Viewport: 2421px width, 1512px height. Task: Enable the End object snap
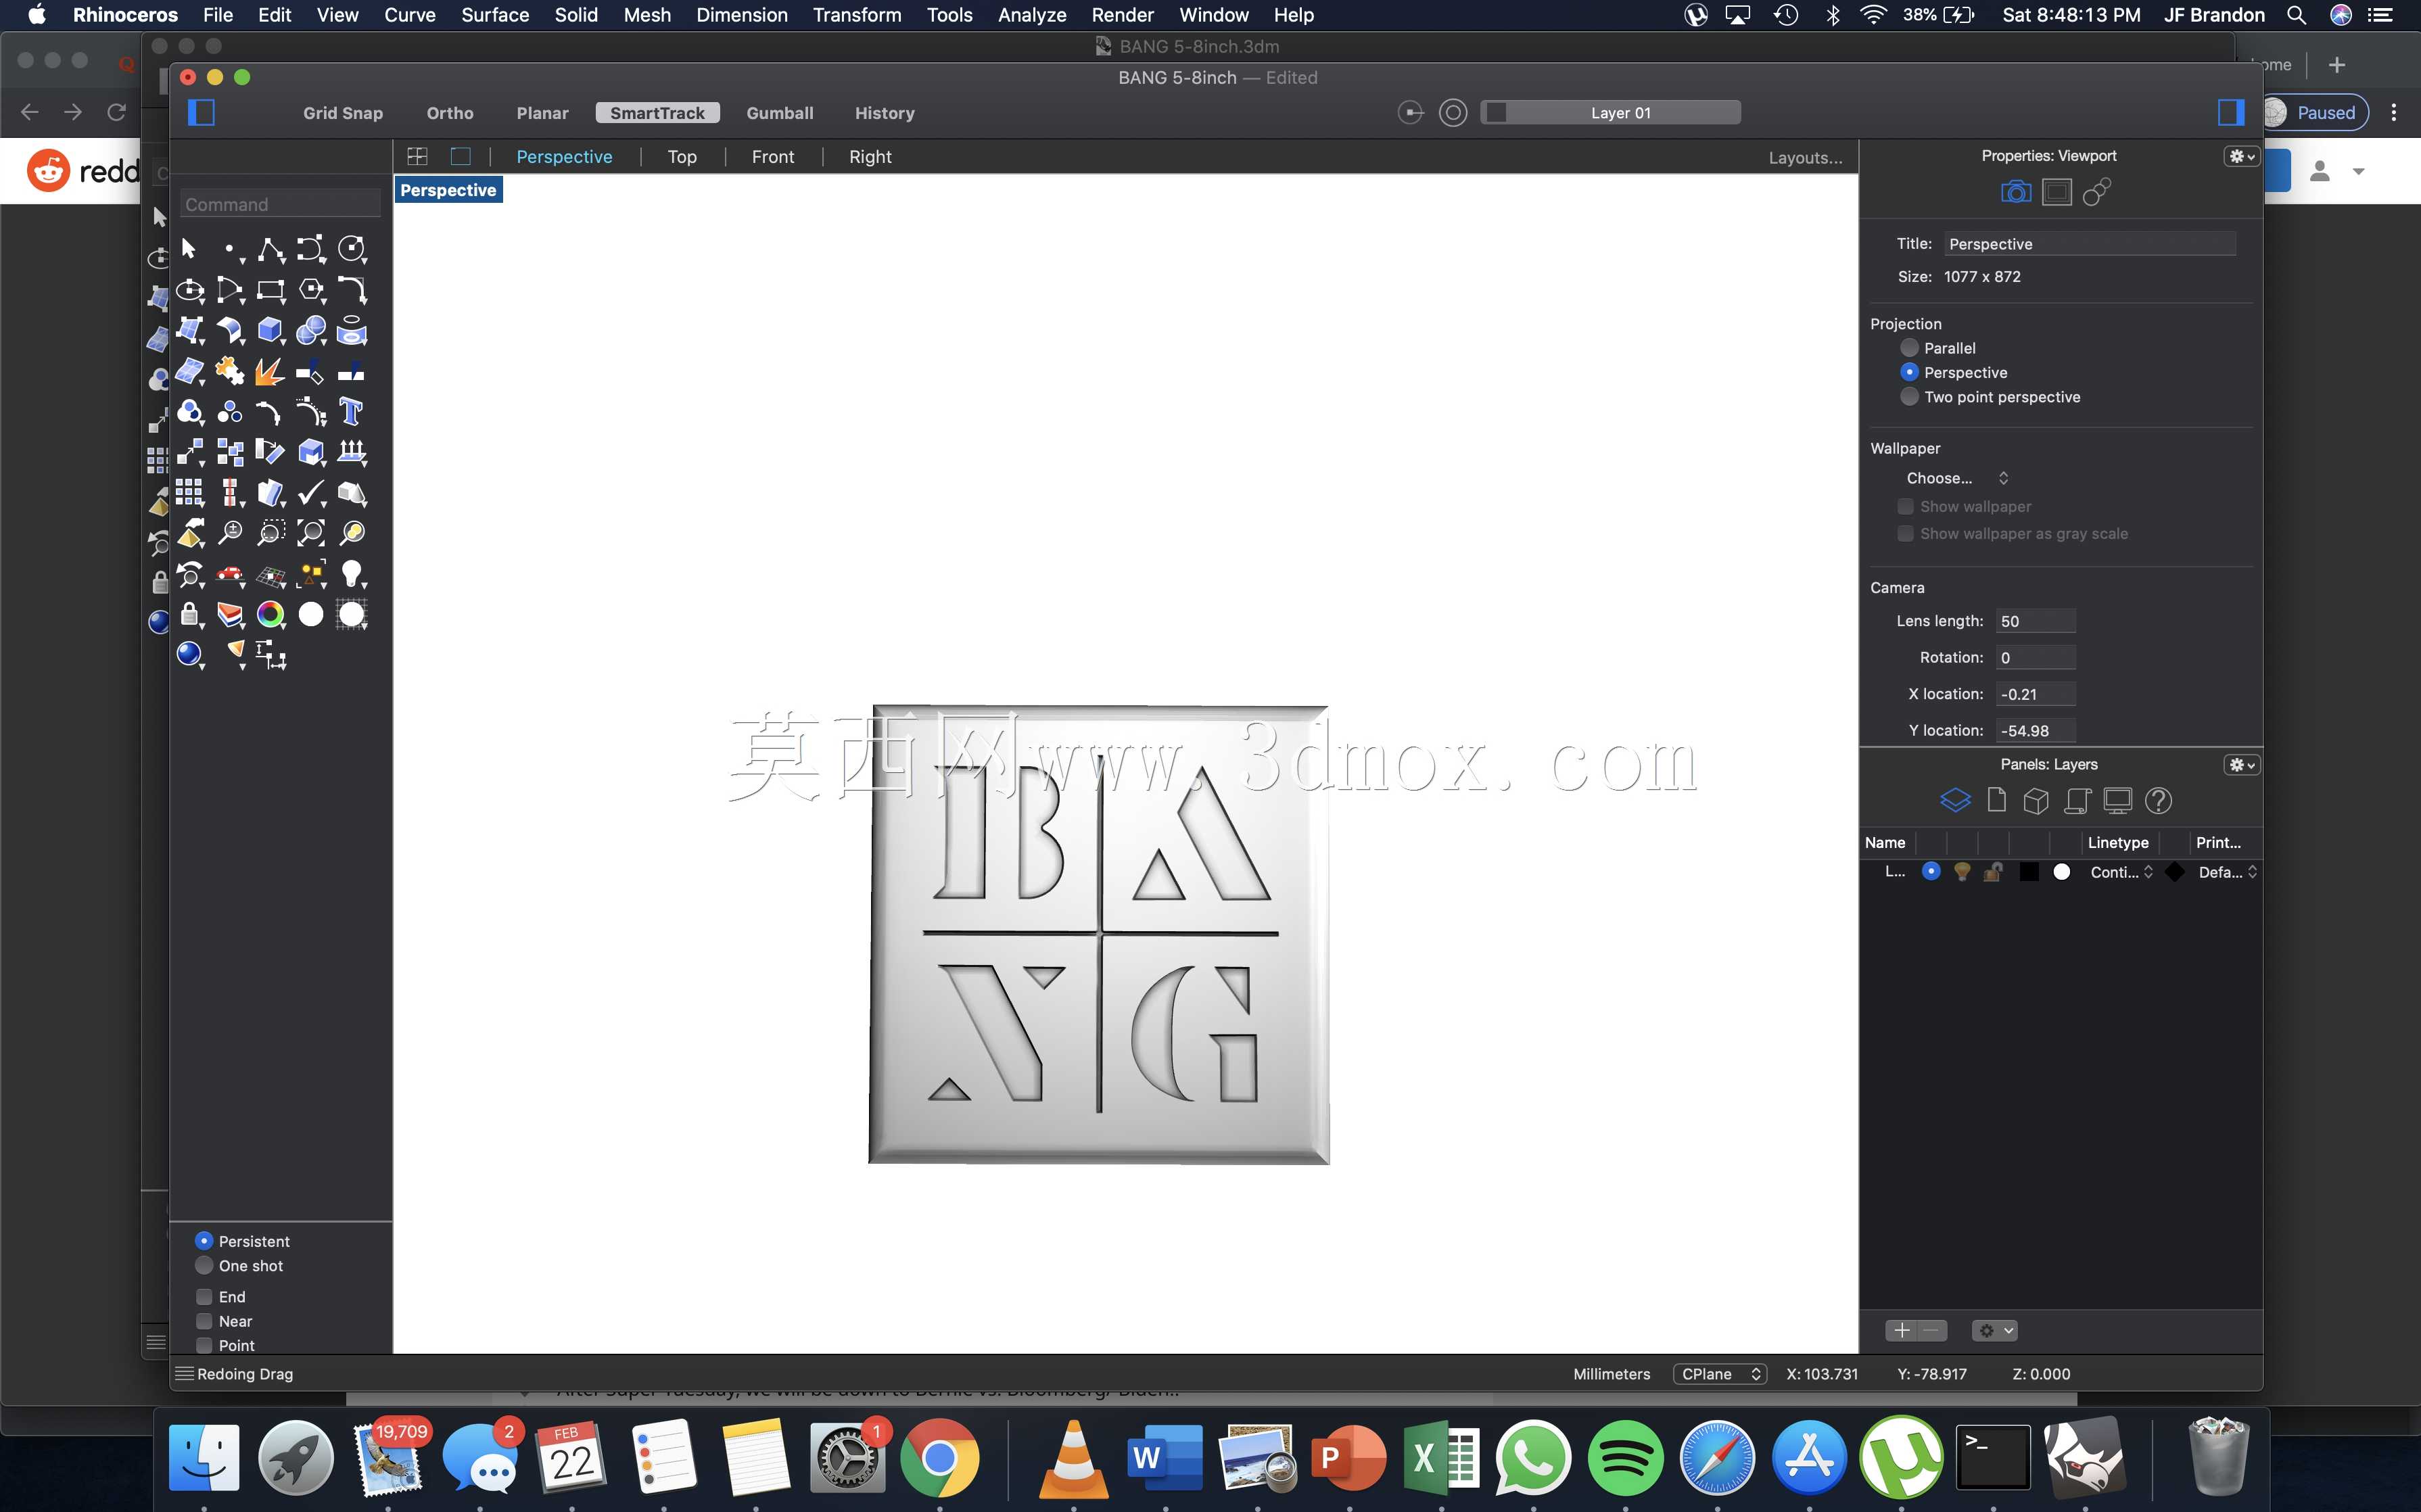tap(204, 1296)
